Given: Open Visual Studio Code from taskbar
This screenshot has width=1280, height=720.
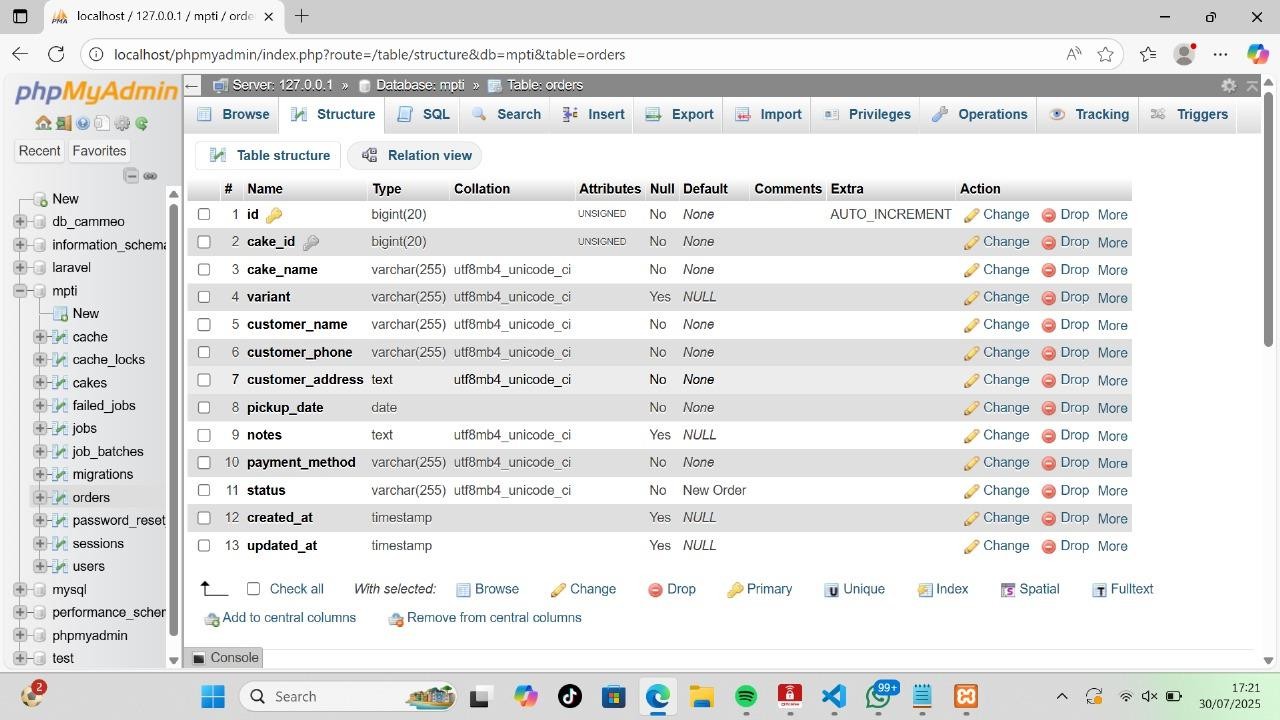Looking at the screenshot, I should pyautogui.click(x=834, y=696).
